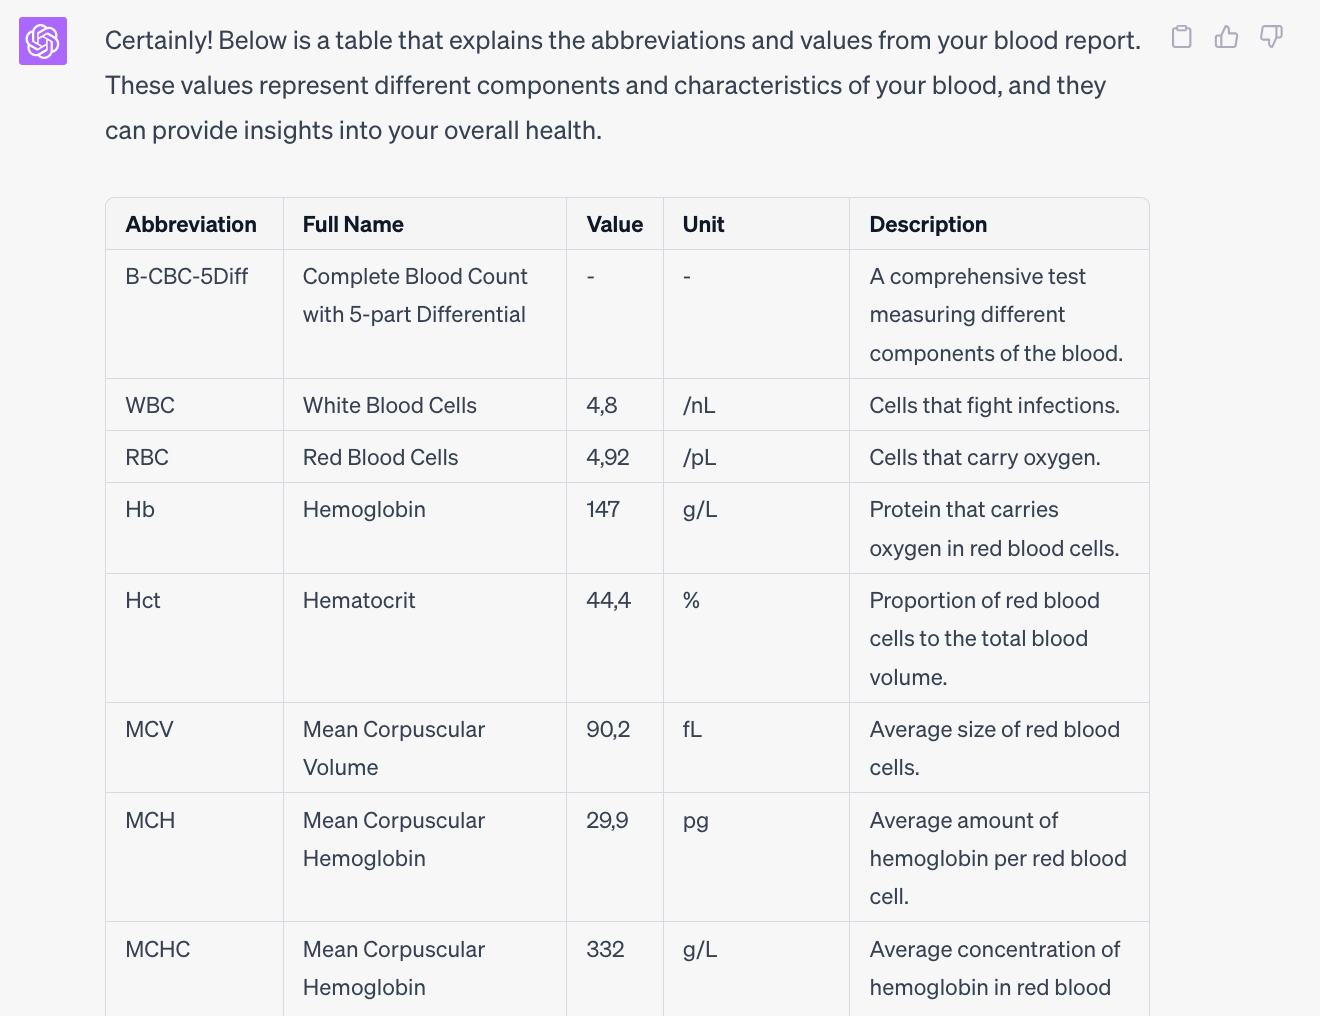Give thumbs up to the response
Screen dimensions: 1320x1016
pos(1226,37)
